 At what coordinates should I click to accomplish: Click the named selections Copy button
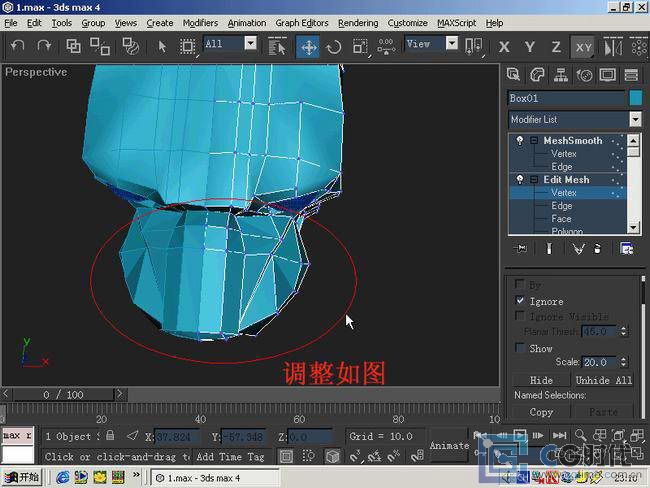click(541, 412)
